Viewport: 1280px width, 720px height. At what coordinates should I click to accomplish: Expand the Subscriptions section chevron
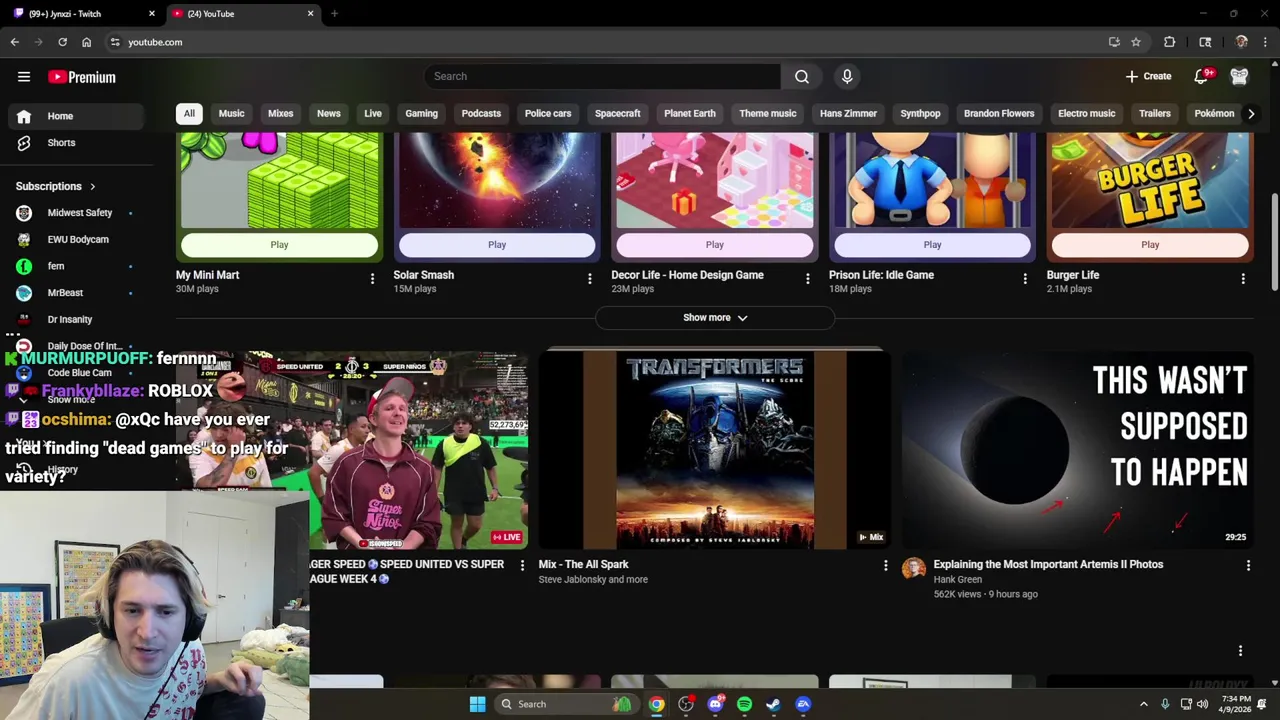coord(93,186)
